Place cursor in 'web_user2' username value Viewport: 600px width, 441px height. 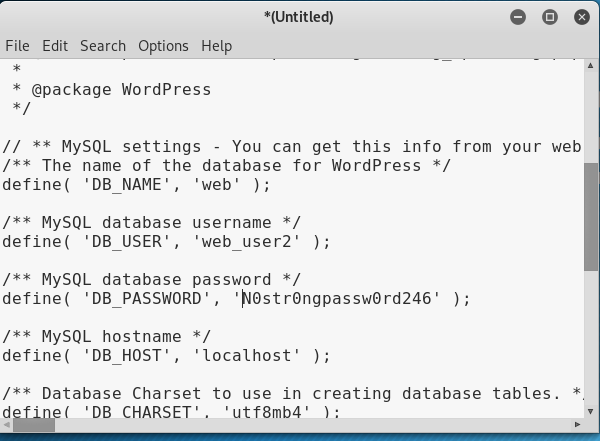pyautogui.click(x=246, y=242)
